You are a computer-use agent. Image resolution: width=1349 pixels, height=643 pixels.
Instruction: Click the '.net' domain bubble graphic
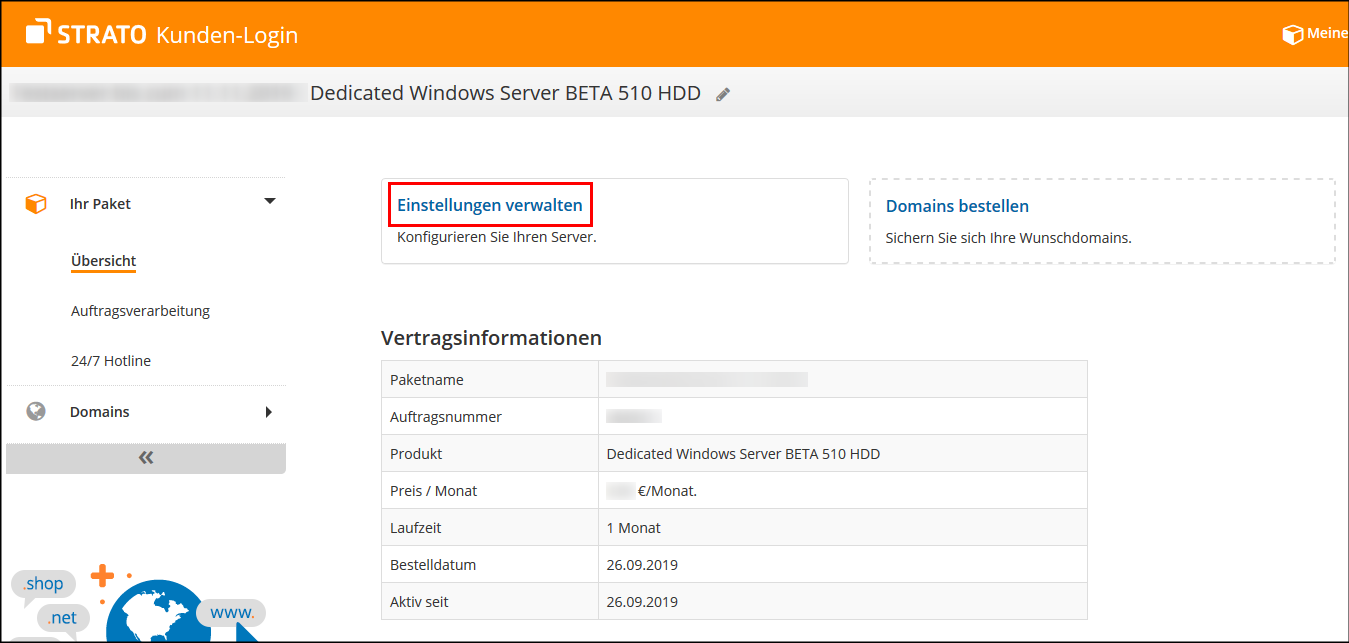click(62, 617)
